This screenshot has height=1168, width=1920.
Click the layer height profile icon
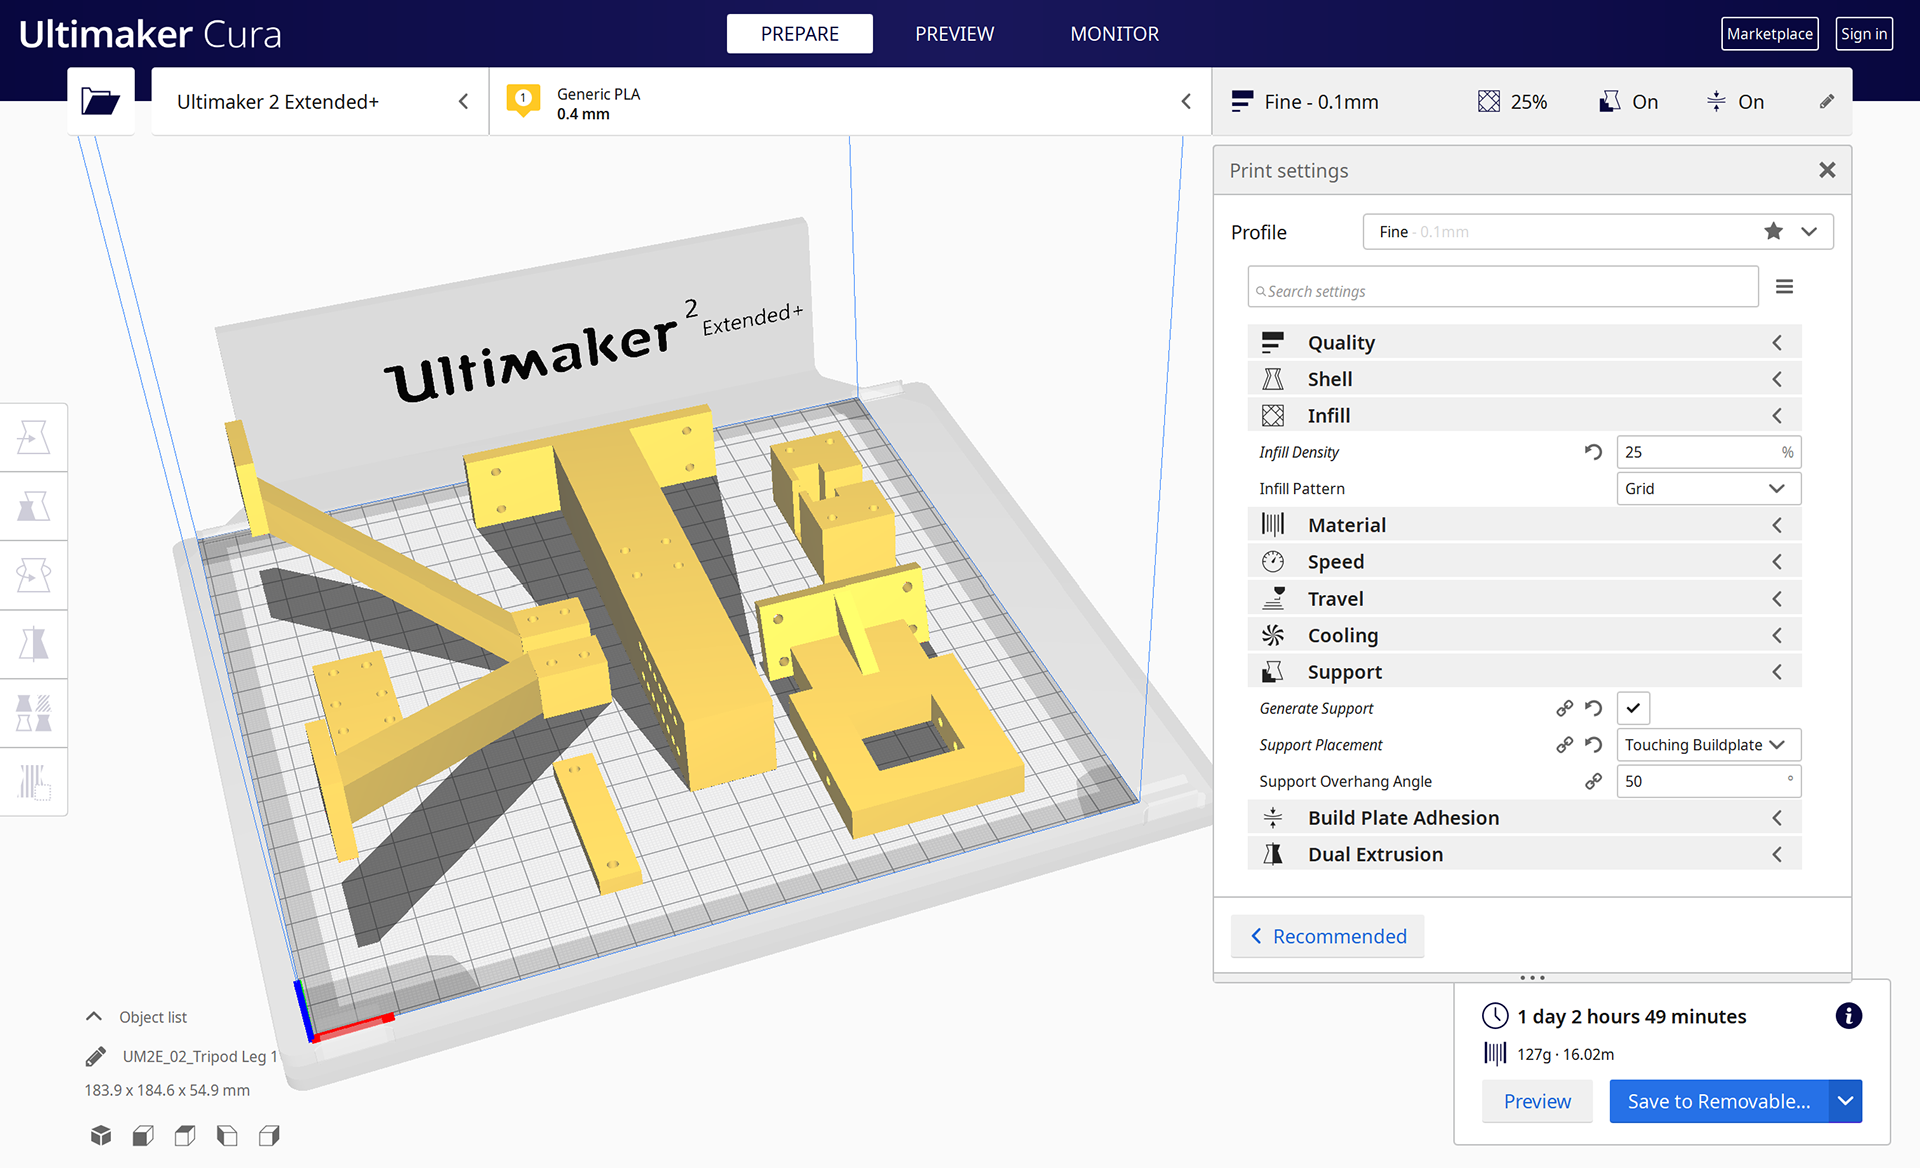coord(1242,101)
